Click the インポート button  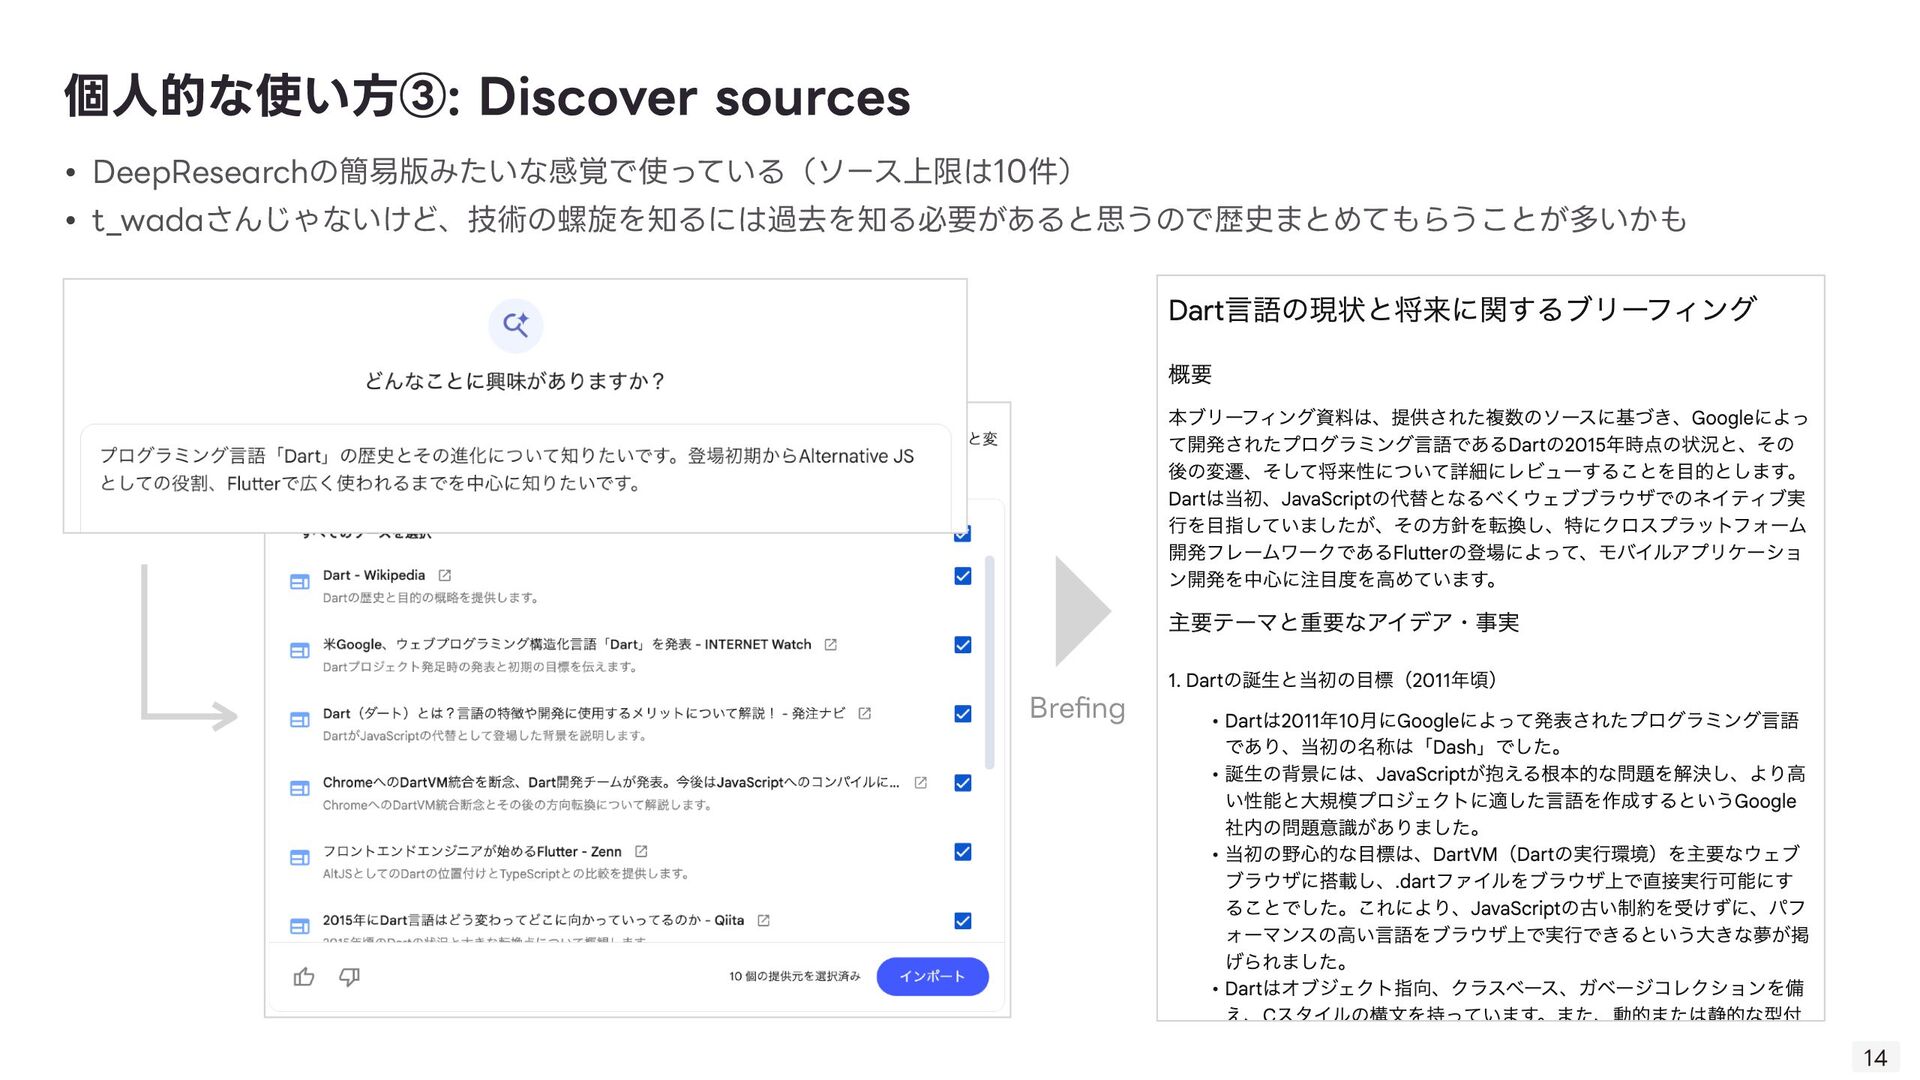point(932,977)
